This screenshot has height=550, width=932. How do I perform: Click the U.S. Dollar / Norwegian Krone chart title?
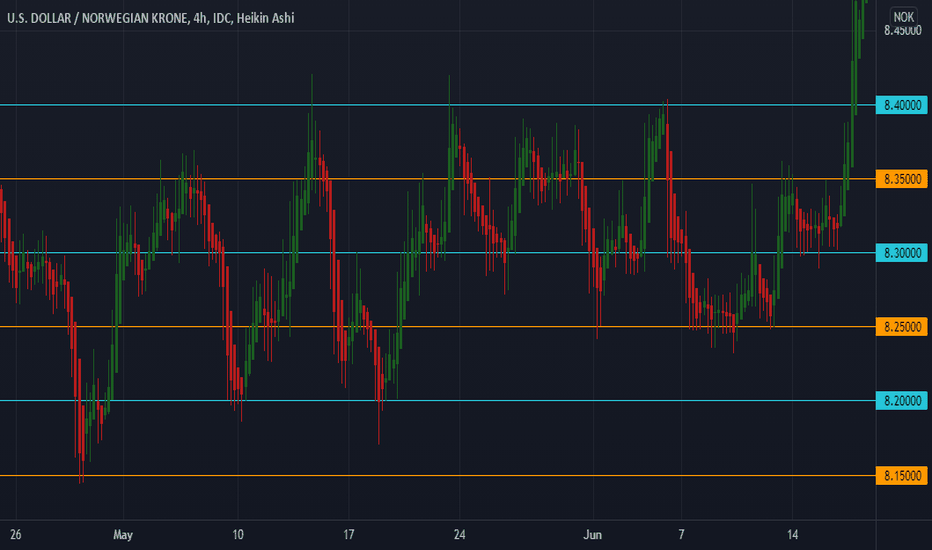(x=150, y=18)
